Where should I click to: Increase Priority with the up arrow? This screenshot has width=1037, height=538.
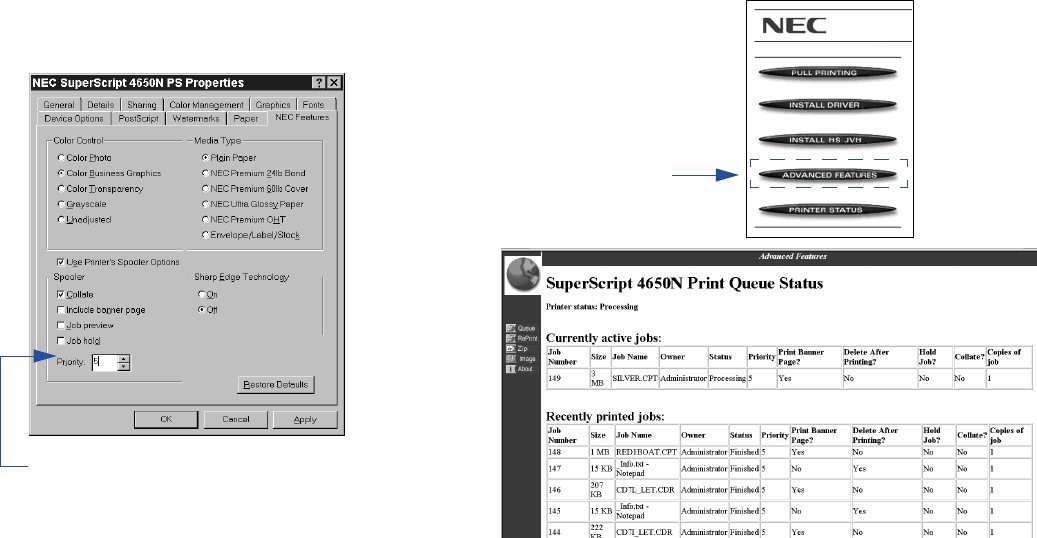coord(124,359)
